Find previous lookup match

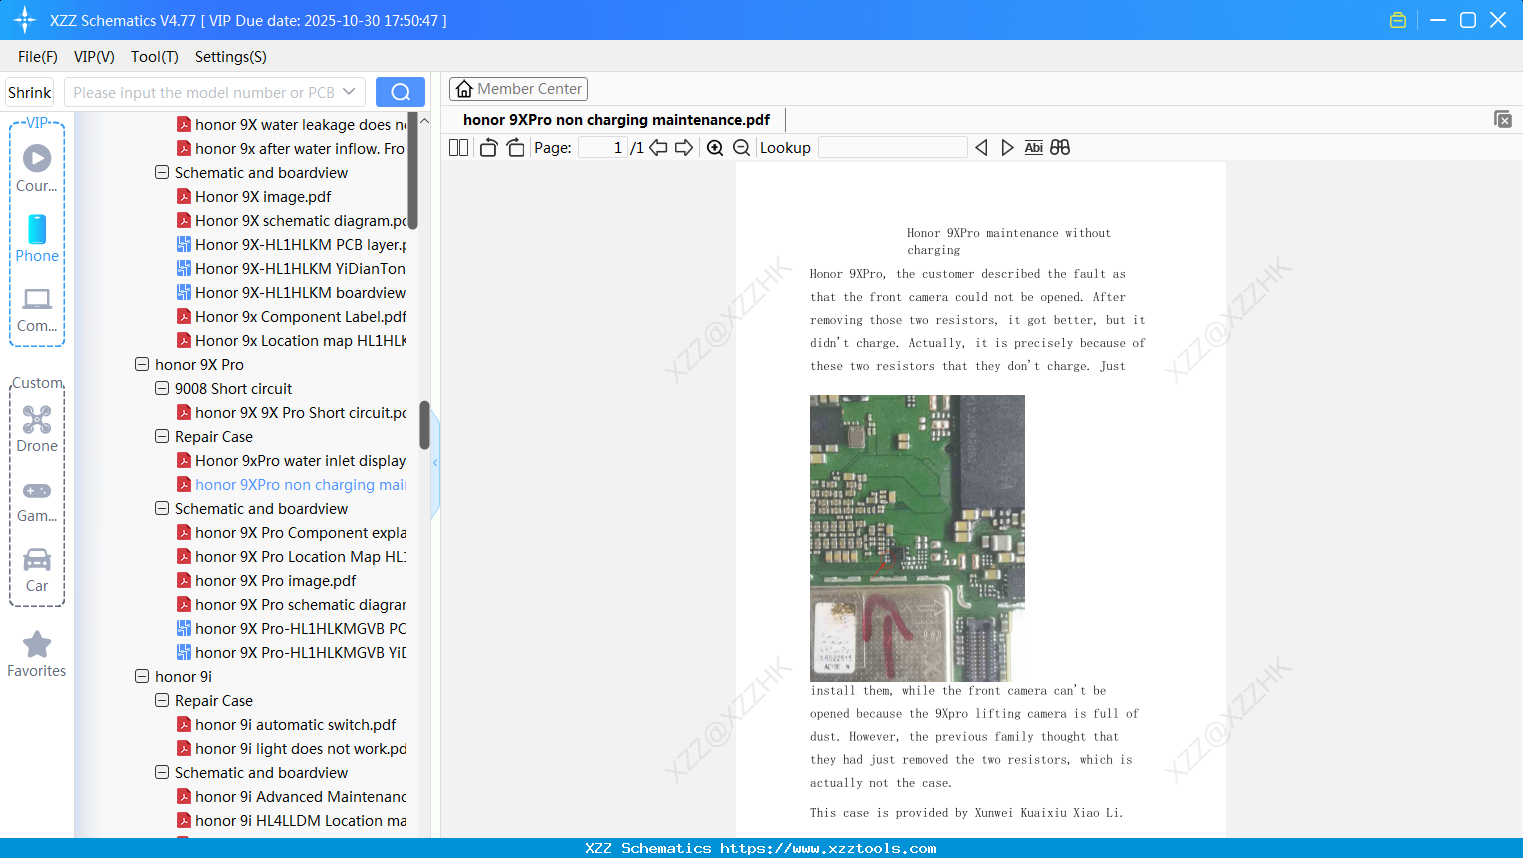point(981,148)
